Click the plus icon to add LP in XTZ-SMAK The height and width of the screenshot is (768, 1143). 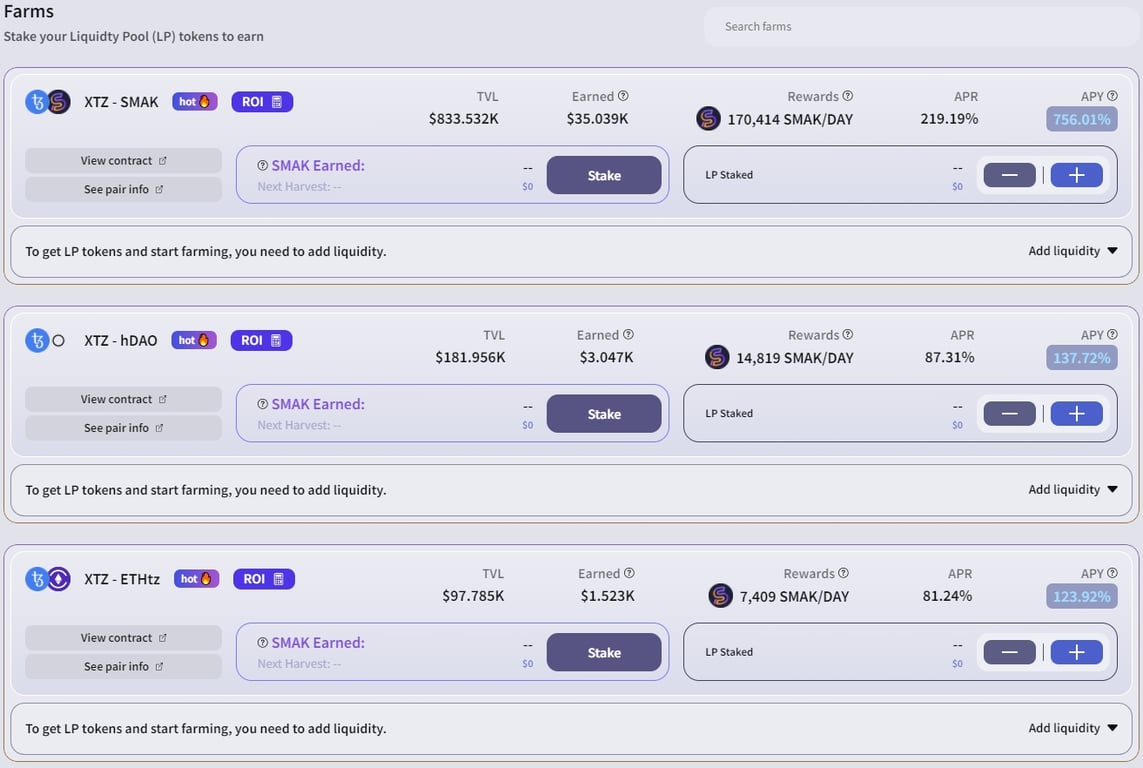pos(1076,175)
